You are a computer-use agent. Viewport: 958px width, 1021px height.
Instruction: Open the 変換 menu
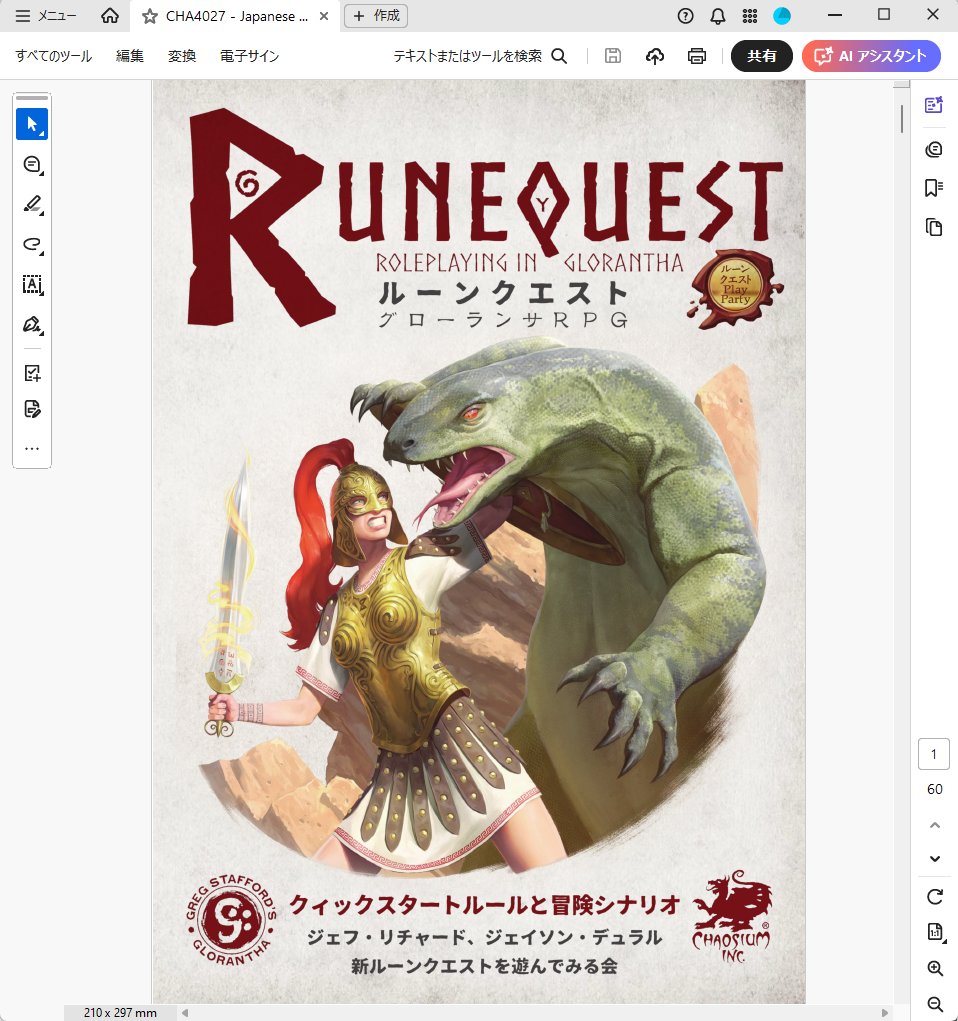point(182,56)
